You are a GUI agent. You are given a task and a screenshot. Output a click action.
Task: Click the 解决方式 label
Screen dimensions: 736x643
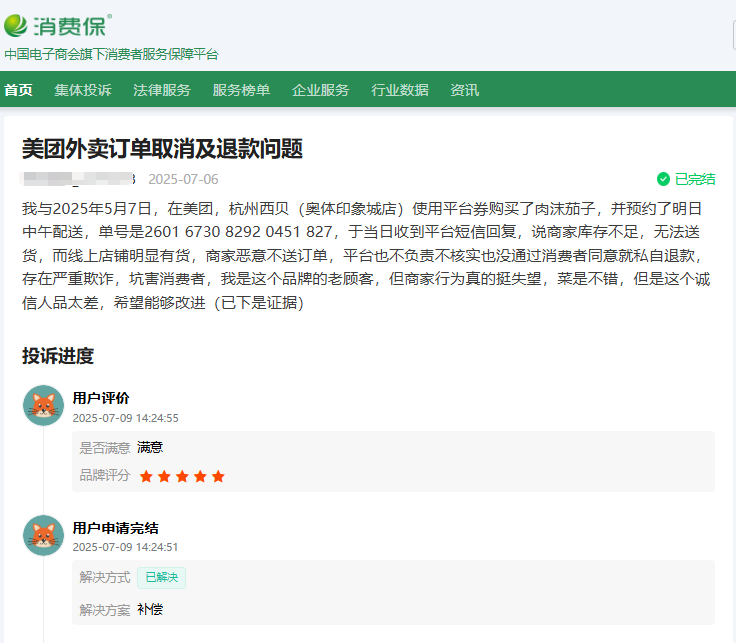tap(105, 577)
